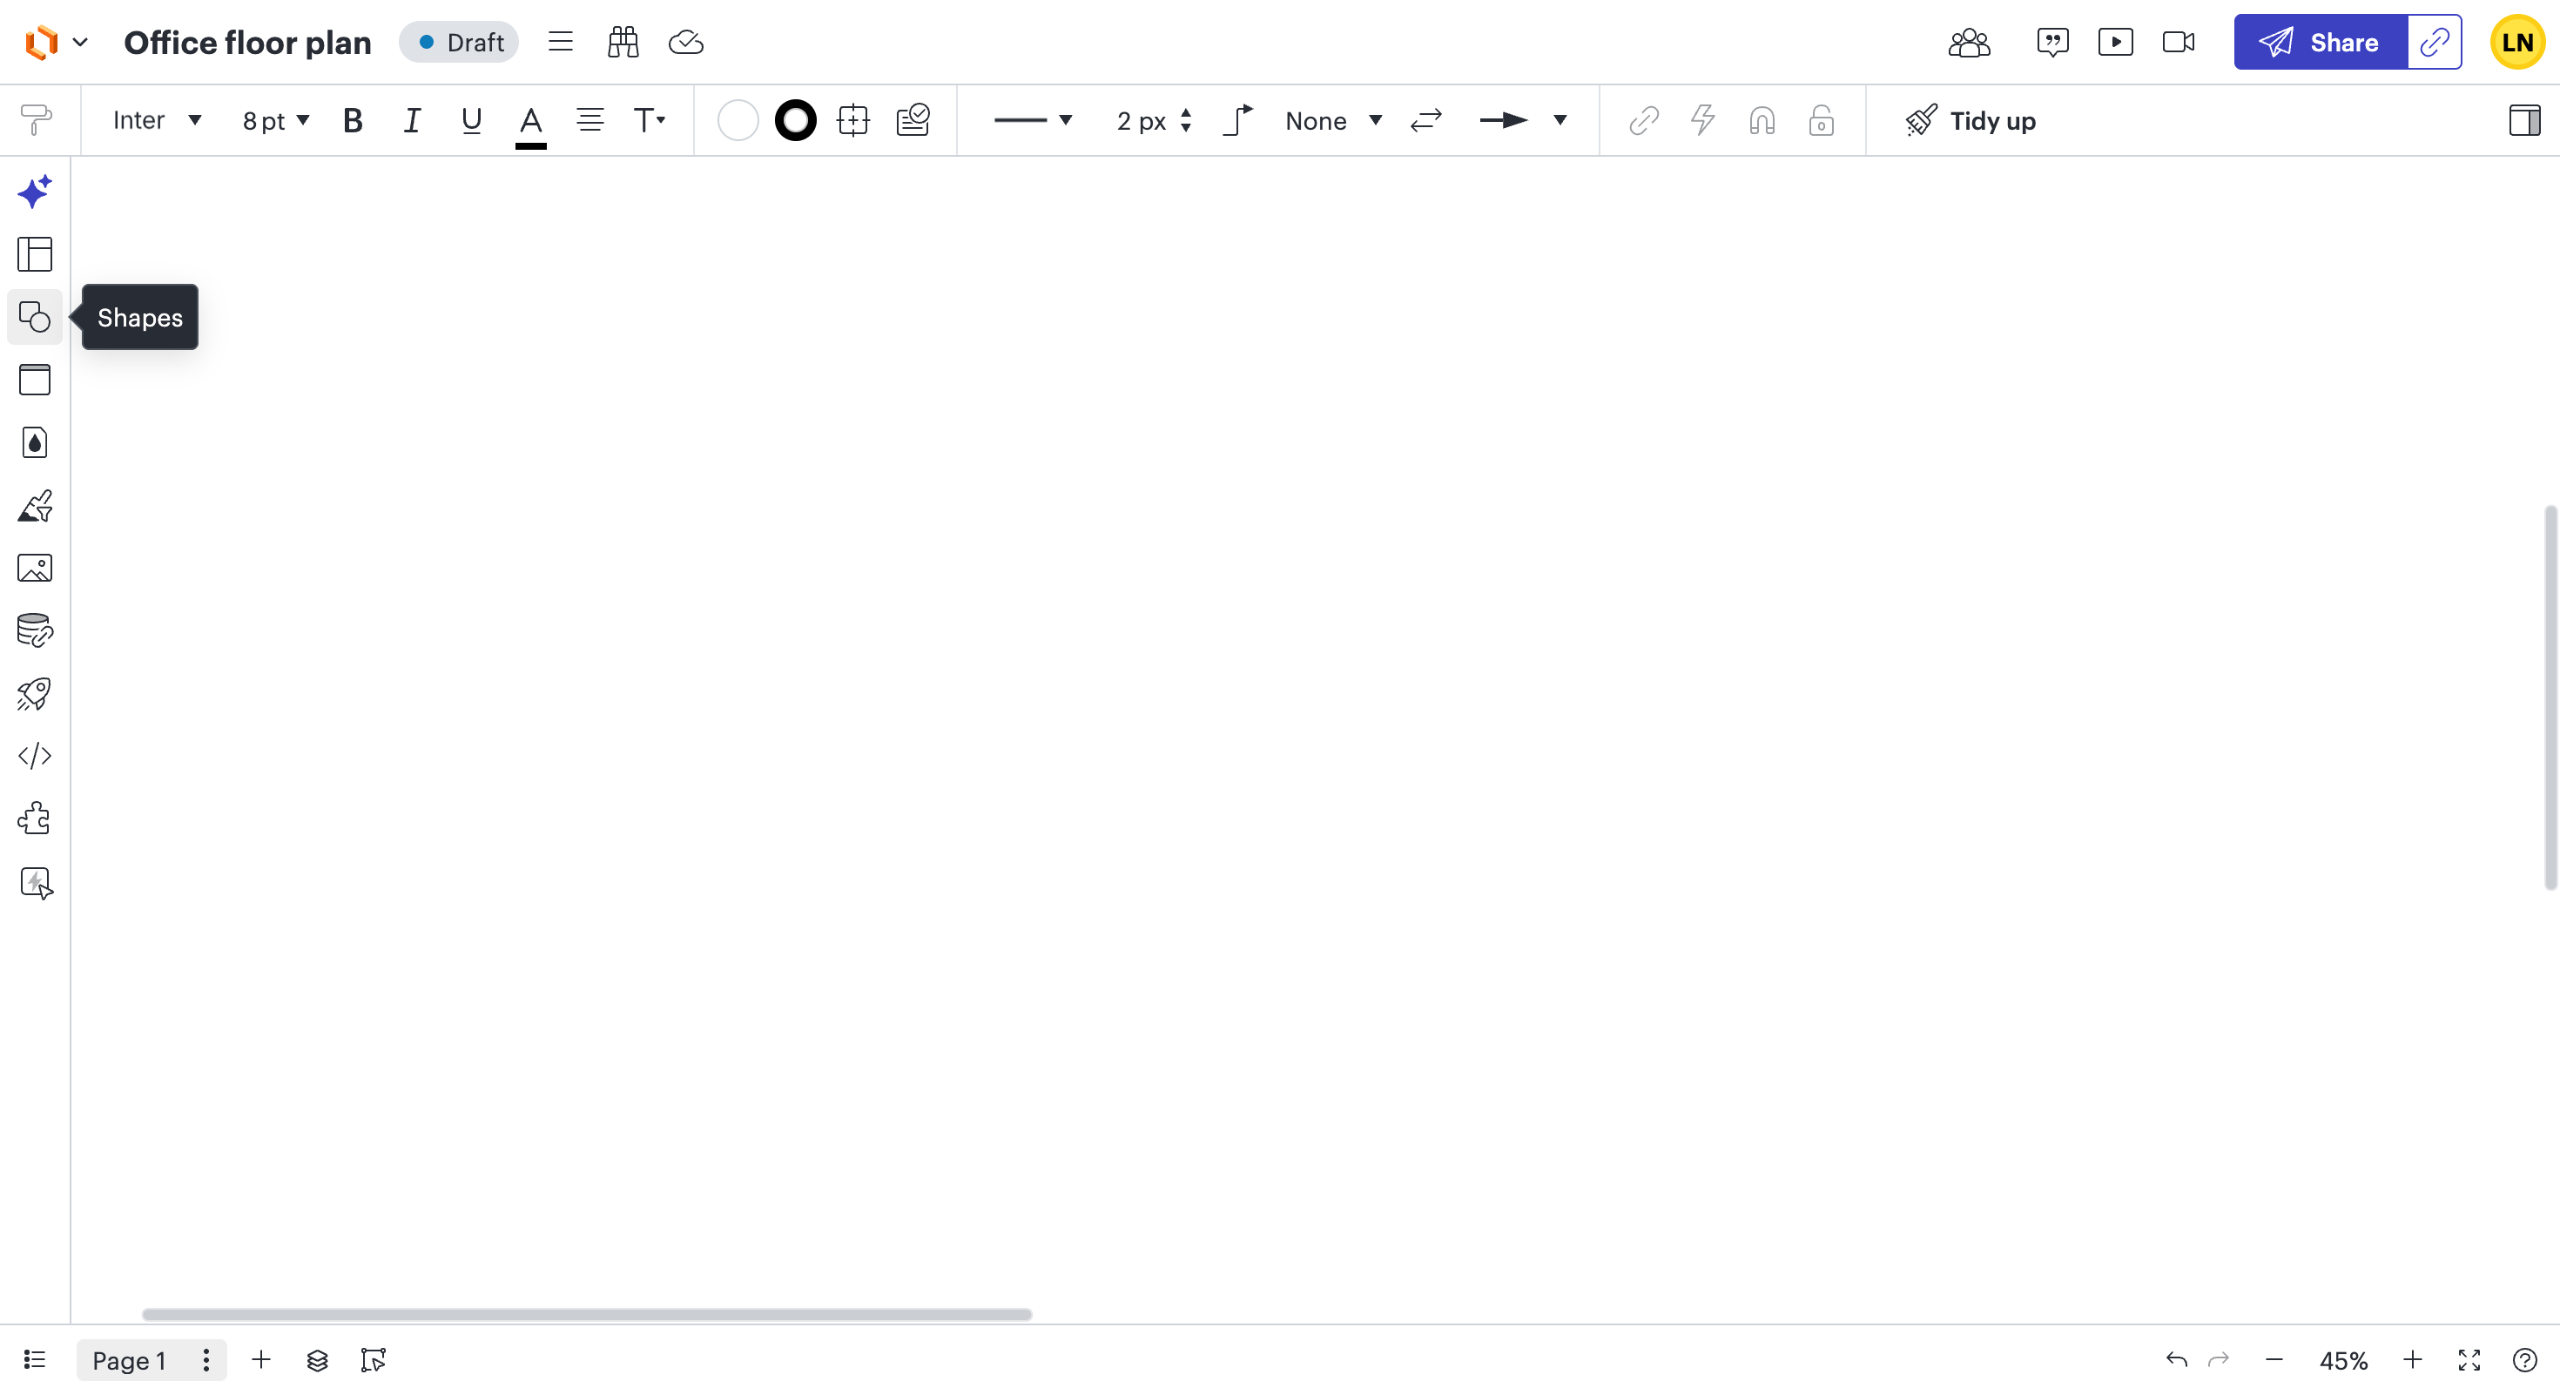Expand the Inter font dropdown

tap(157, 121)
